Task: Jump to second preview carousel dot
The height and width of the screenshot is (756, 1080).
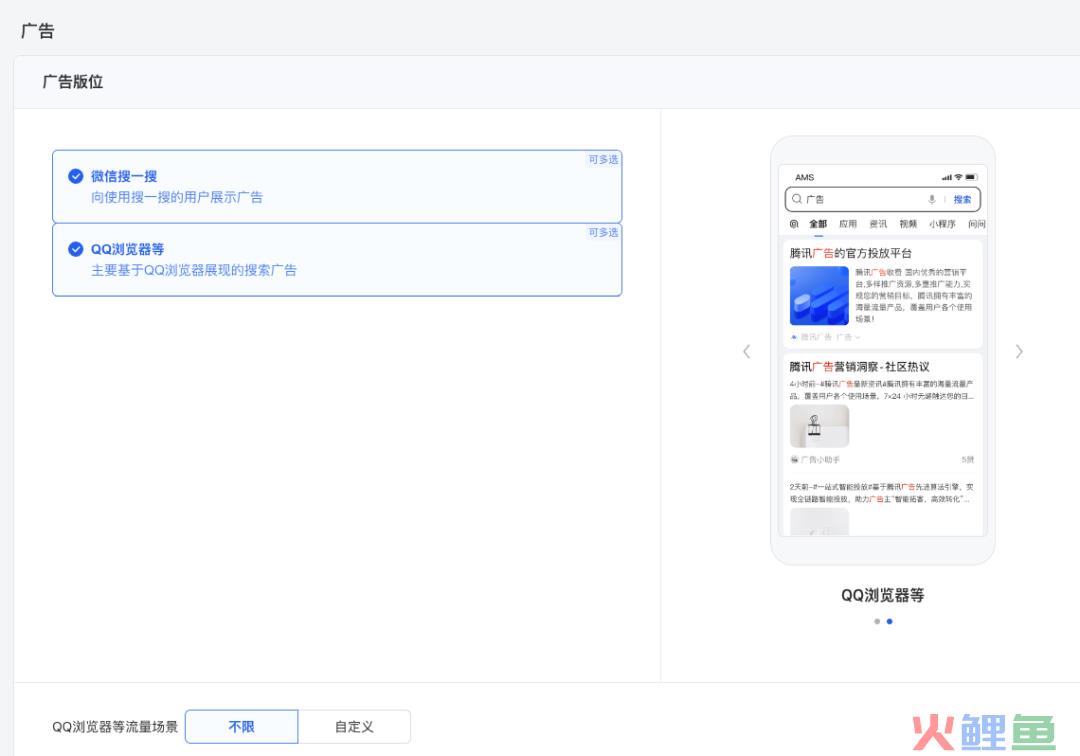Action: click(889, 621)
